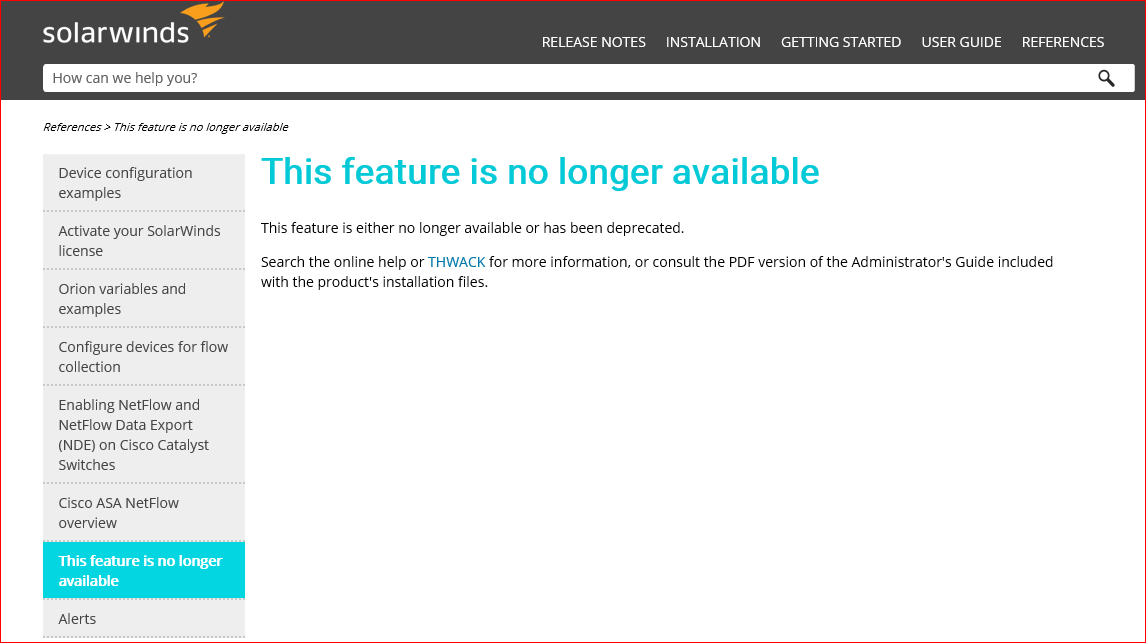Open Alerts in the sidebar
The image size is (1146, 643).
pos(144,619)
